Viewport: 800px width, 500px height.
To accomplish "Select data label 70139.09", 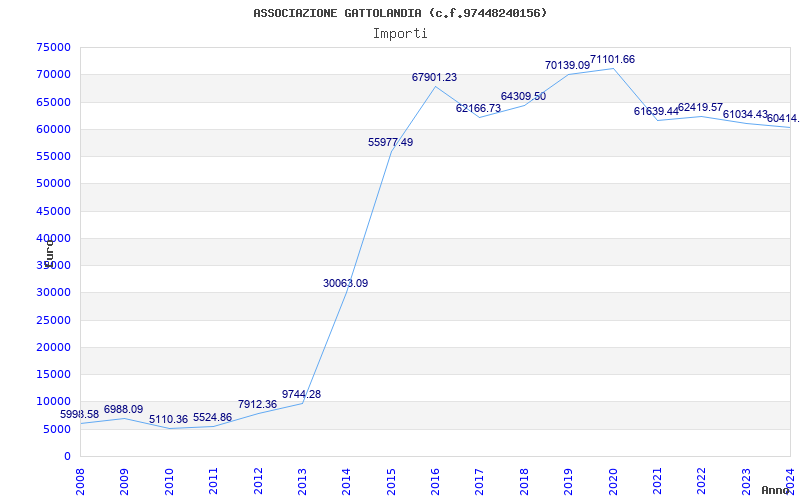I will [567, 65].
